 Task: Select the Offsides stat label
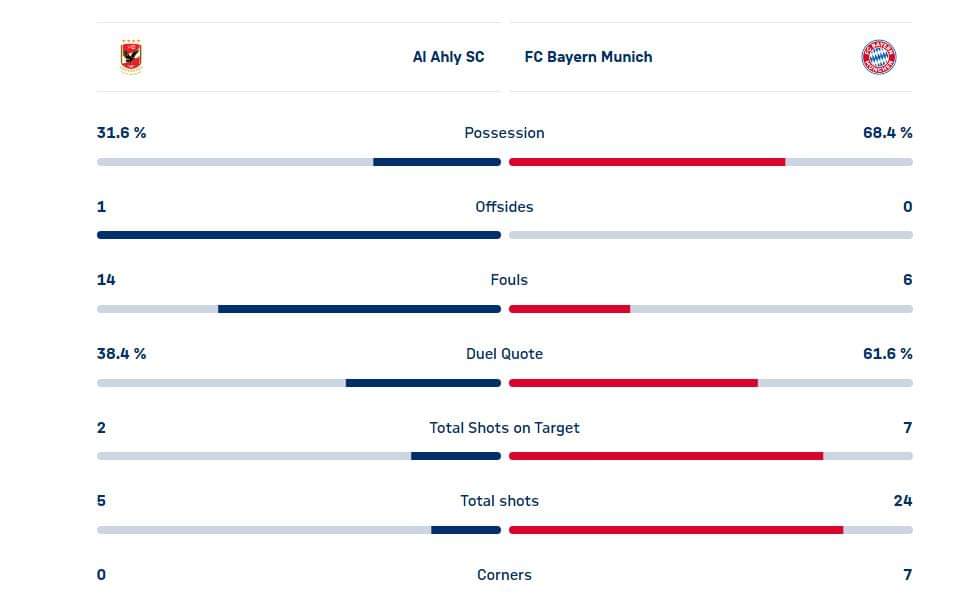504,207
